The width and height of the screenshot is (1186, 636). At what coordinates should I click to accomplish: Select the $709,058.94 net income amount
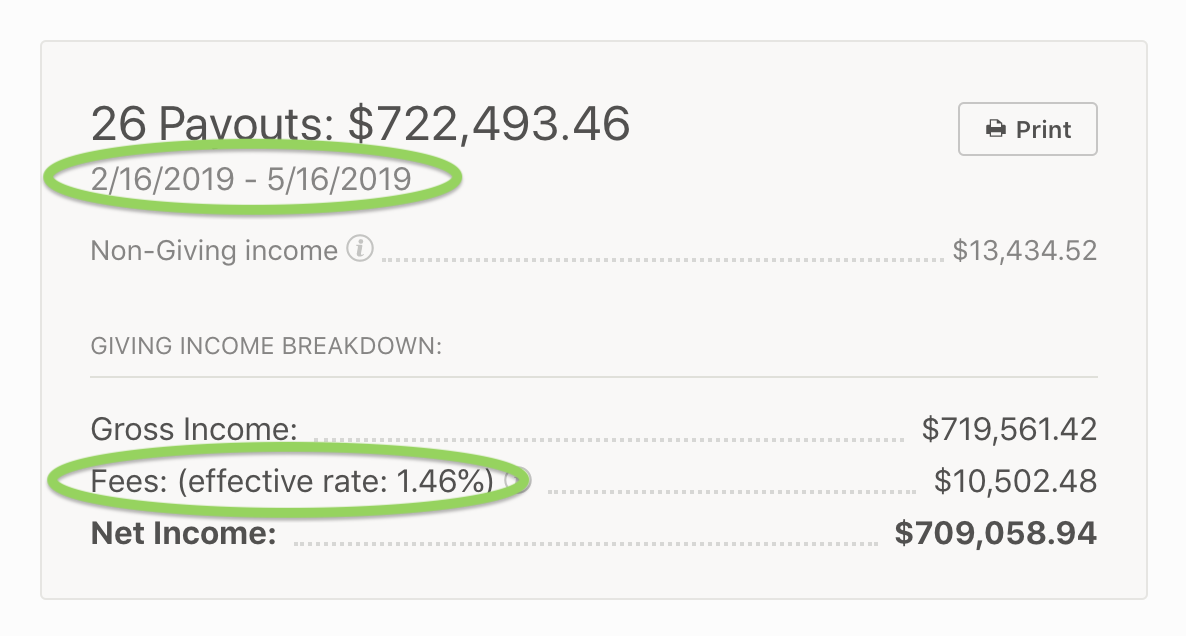coord(995,533)
